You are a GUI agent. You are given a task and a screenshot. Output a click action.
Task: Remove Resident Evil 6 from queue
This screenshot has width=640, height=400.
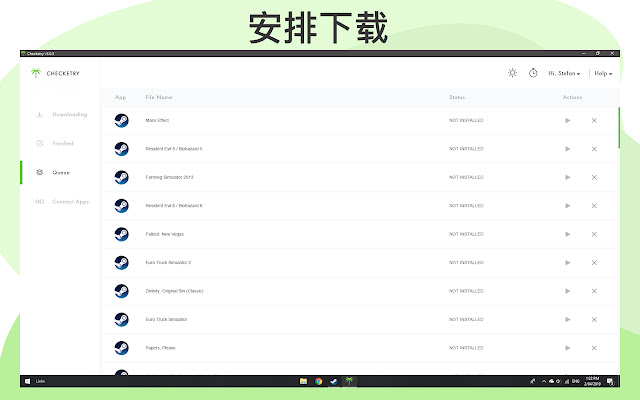594,206
